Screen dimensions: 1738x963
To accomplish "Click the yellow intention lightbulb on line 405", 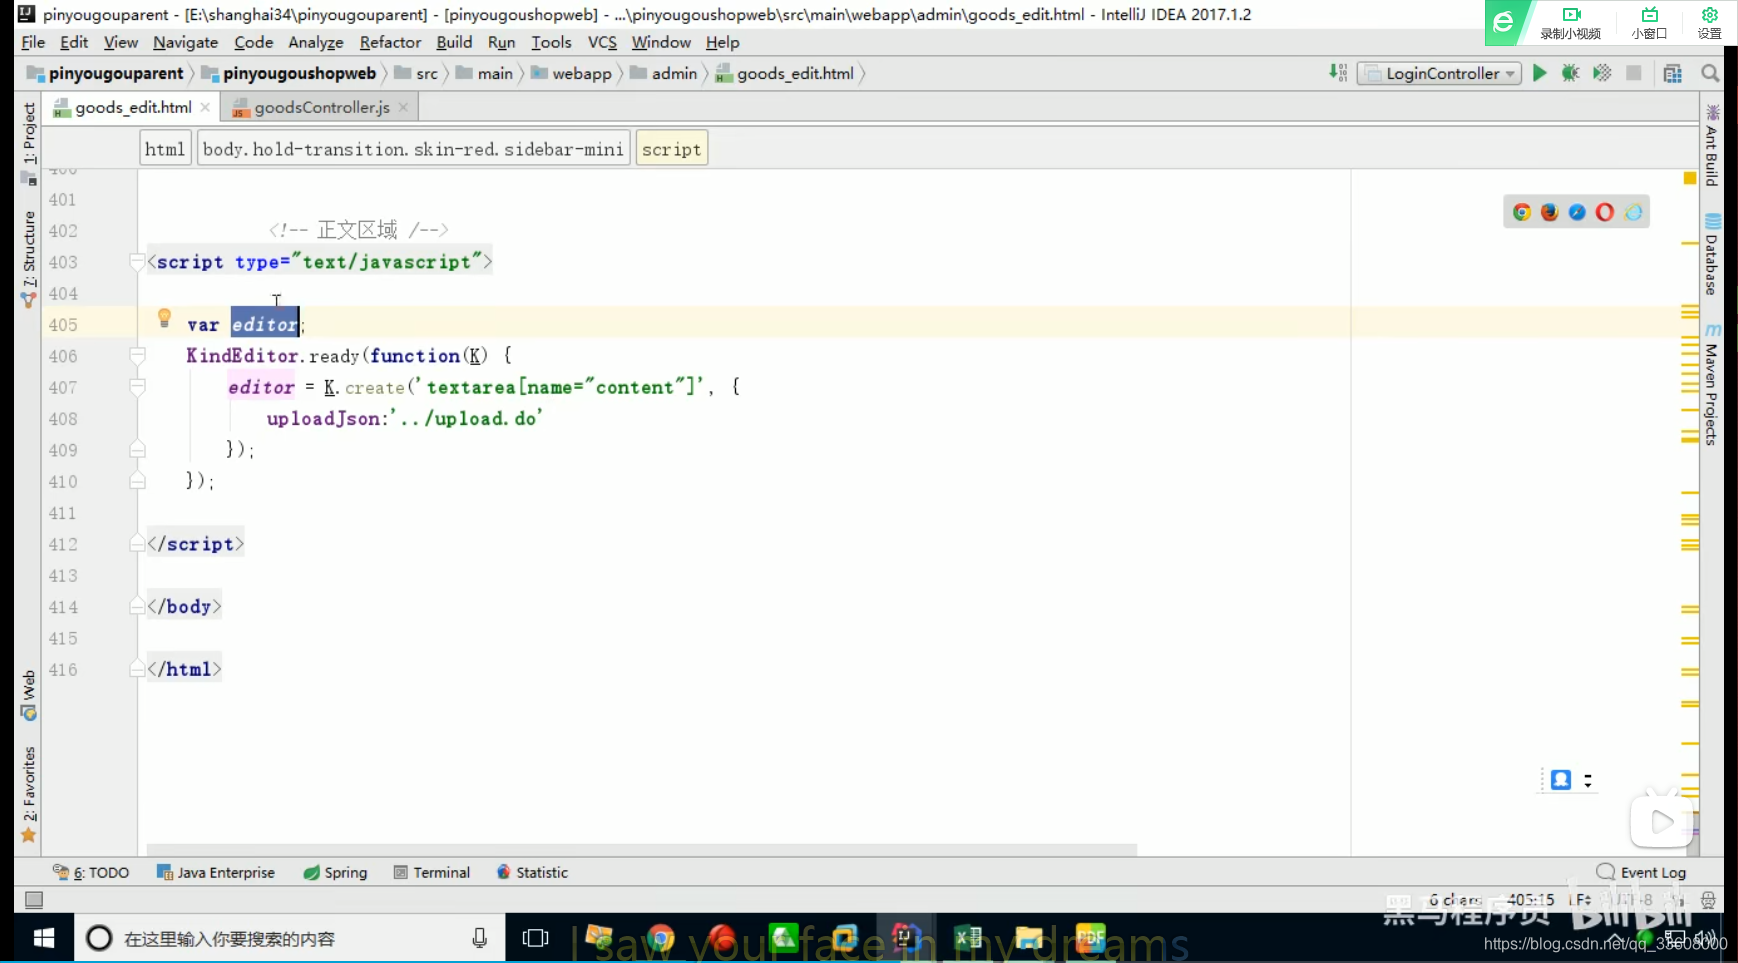I will click(164, 319).
